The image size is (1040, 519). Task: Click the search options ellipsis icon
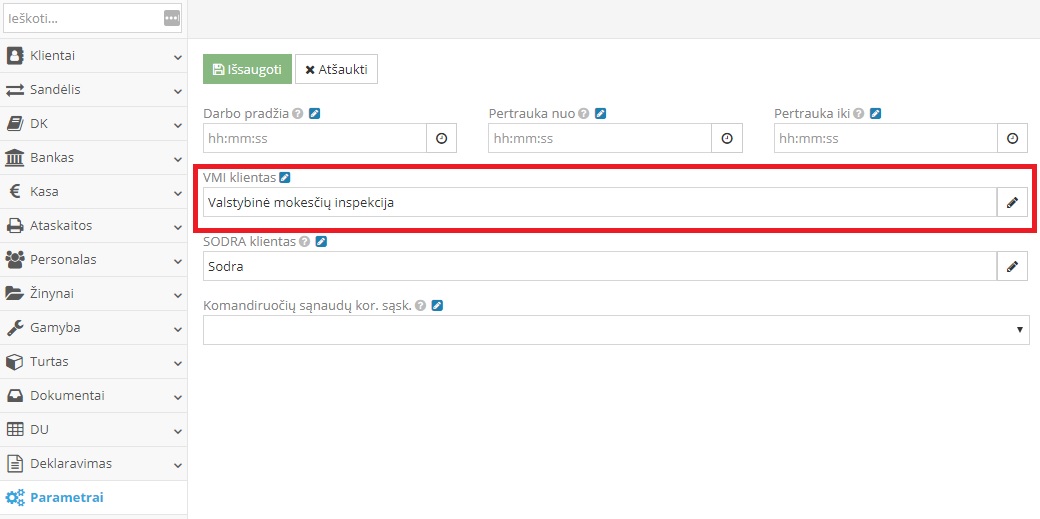(x=172, y=18)
